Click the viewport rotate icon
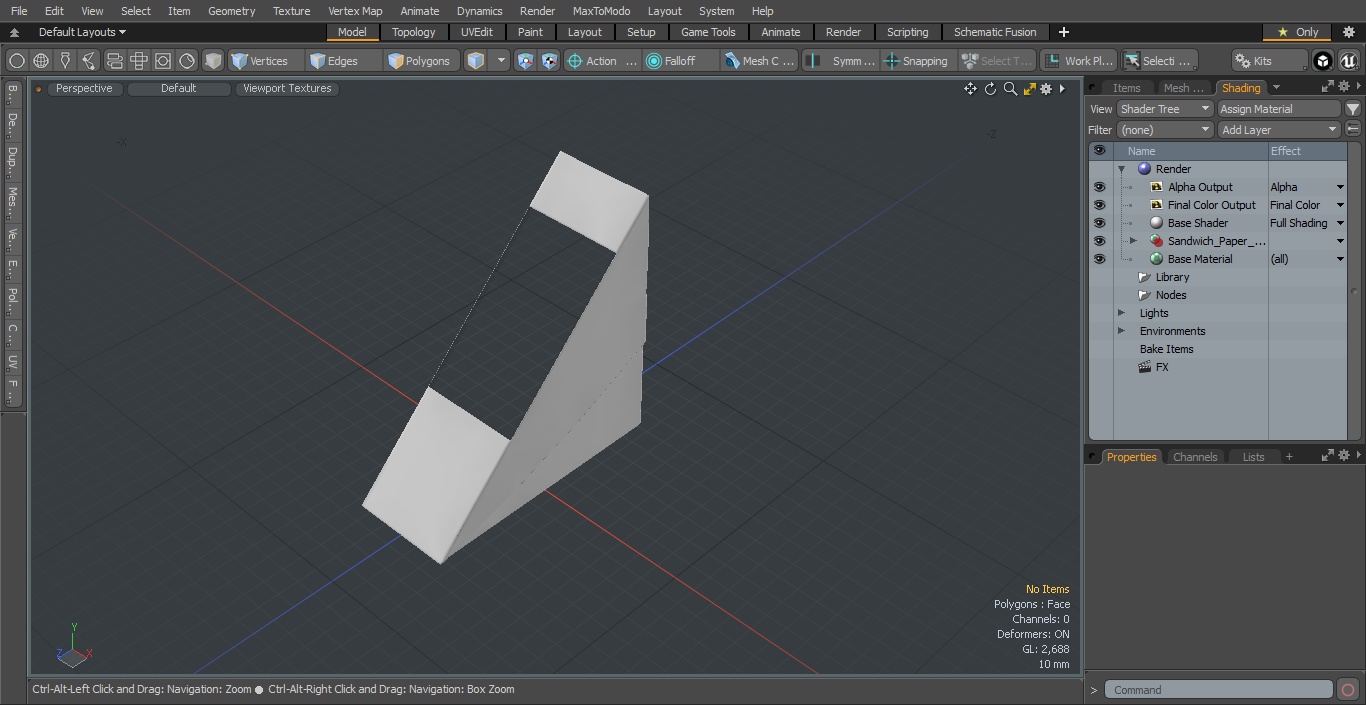The height and width of the screenshot is (705, 1366). (990, 89)
